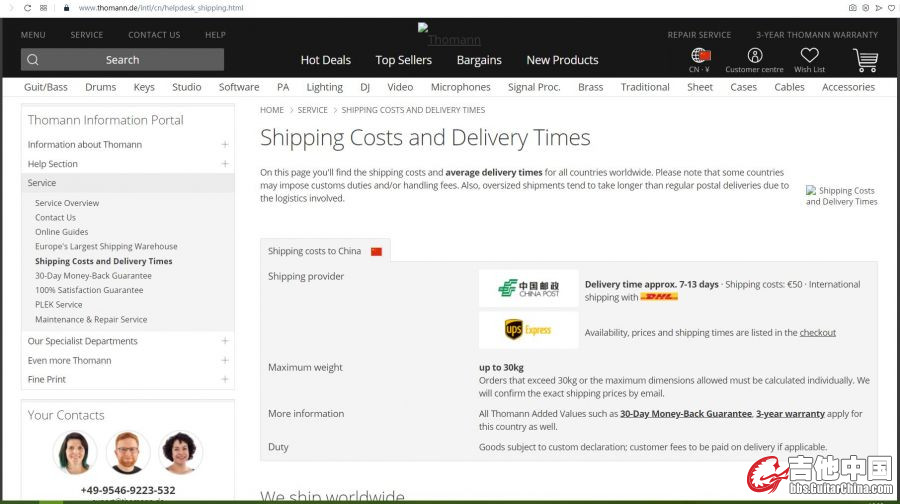
Task: Click the browser address bar URL
Action: click(161, 8)
